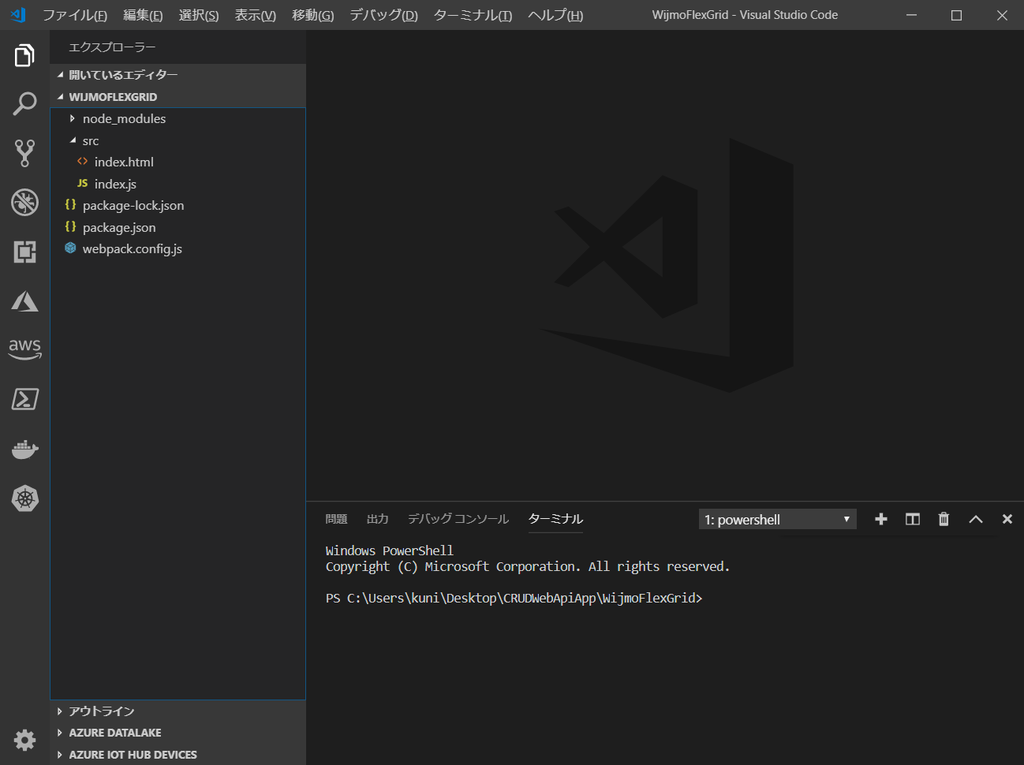Collapse the WIJMOFLEXGRID folder section
Viewport: 1024px width, 765px height.
pos(178,97)
